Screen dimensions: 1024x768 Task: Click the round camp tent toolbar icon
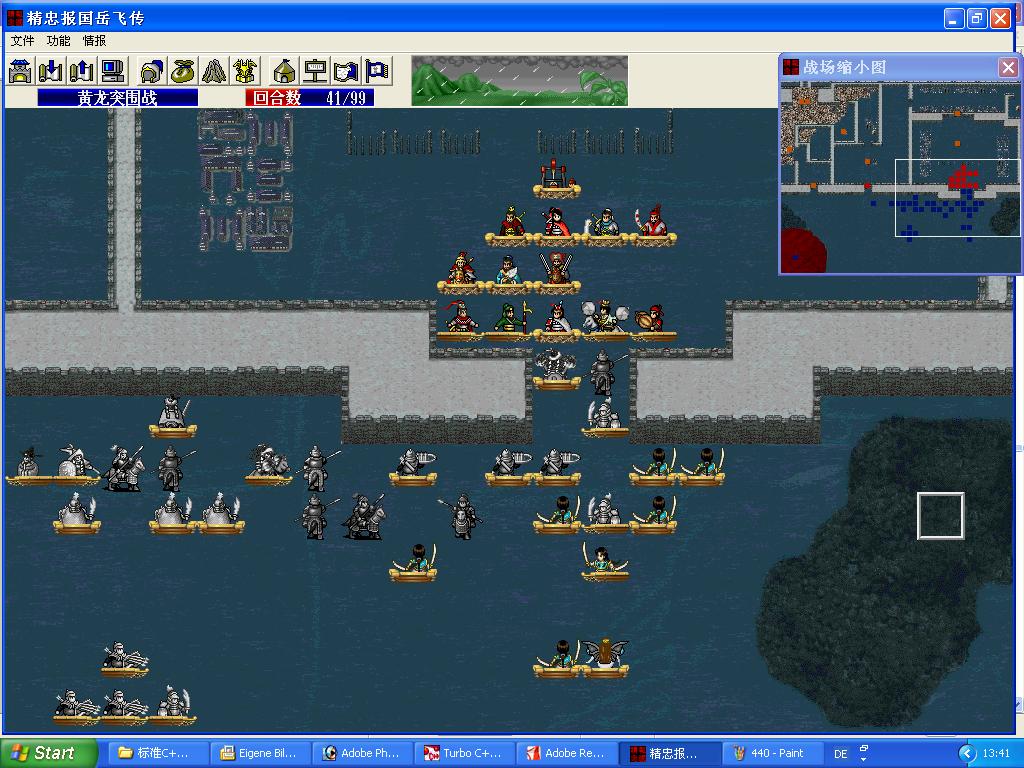click(x=284, y=71)
